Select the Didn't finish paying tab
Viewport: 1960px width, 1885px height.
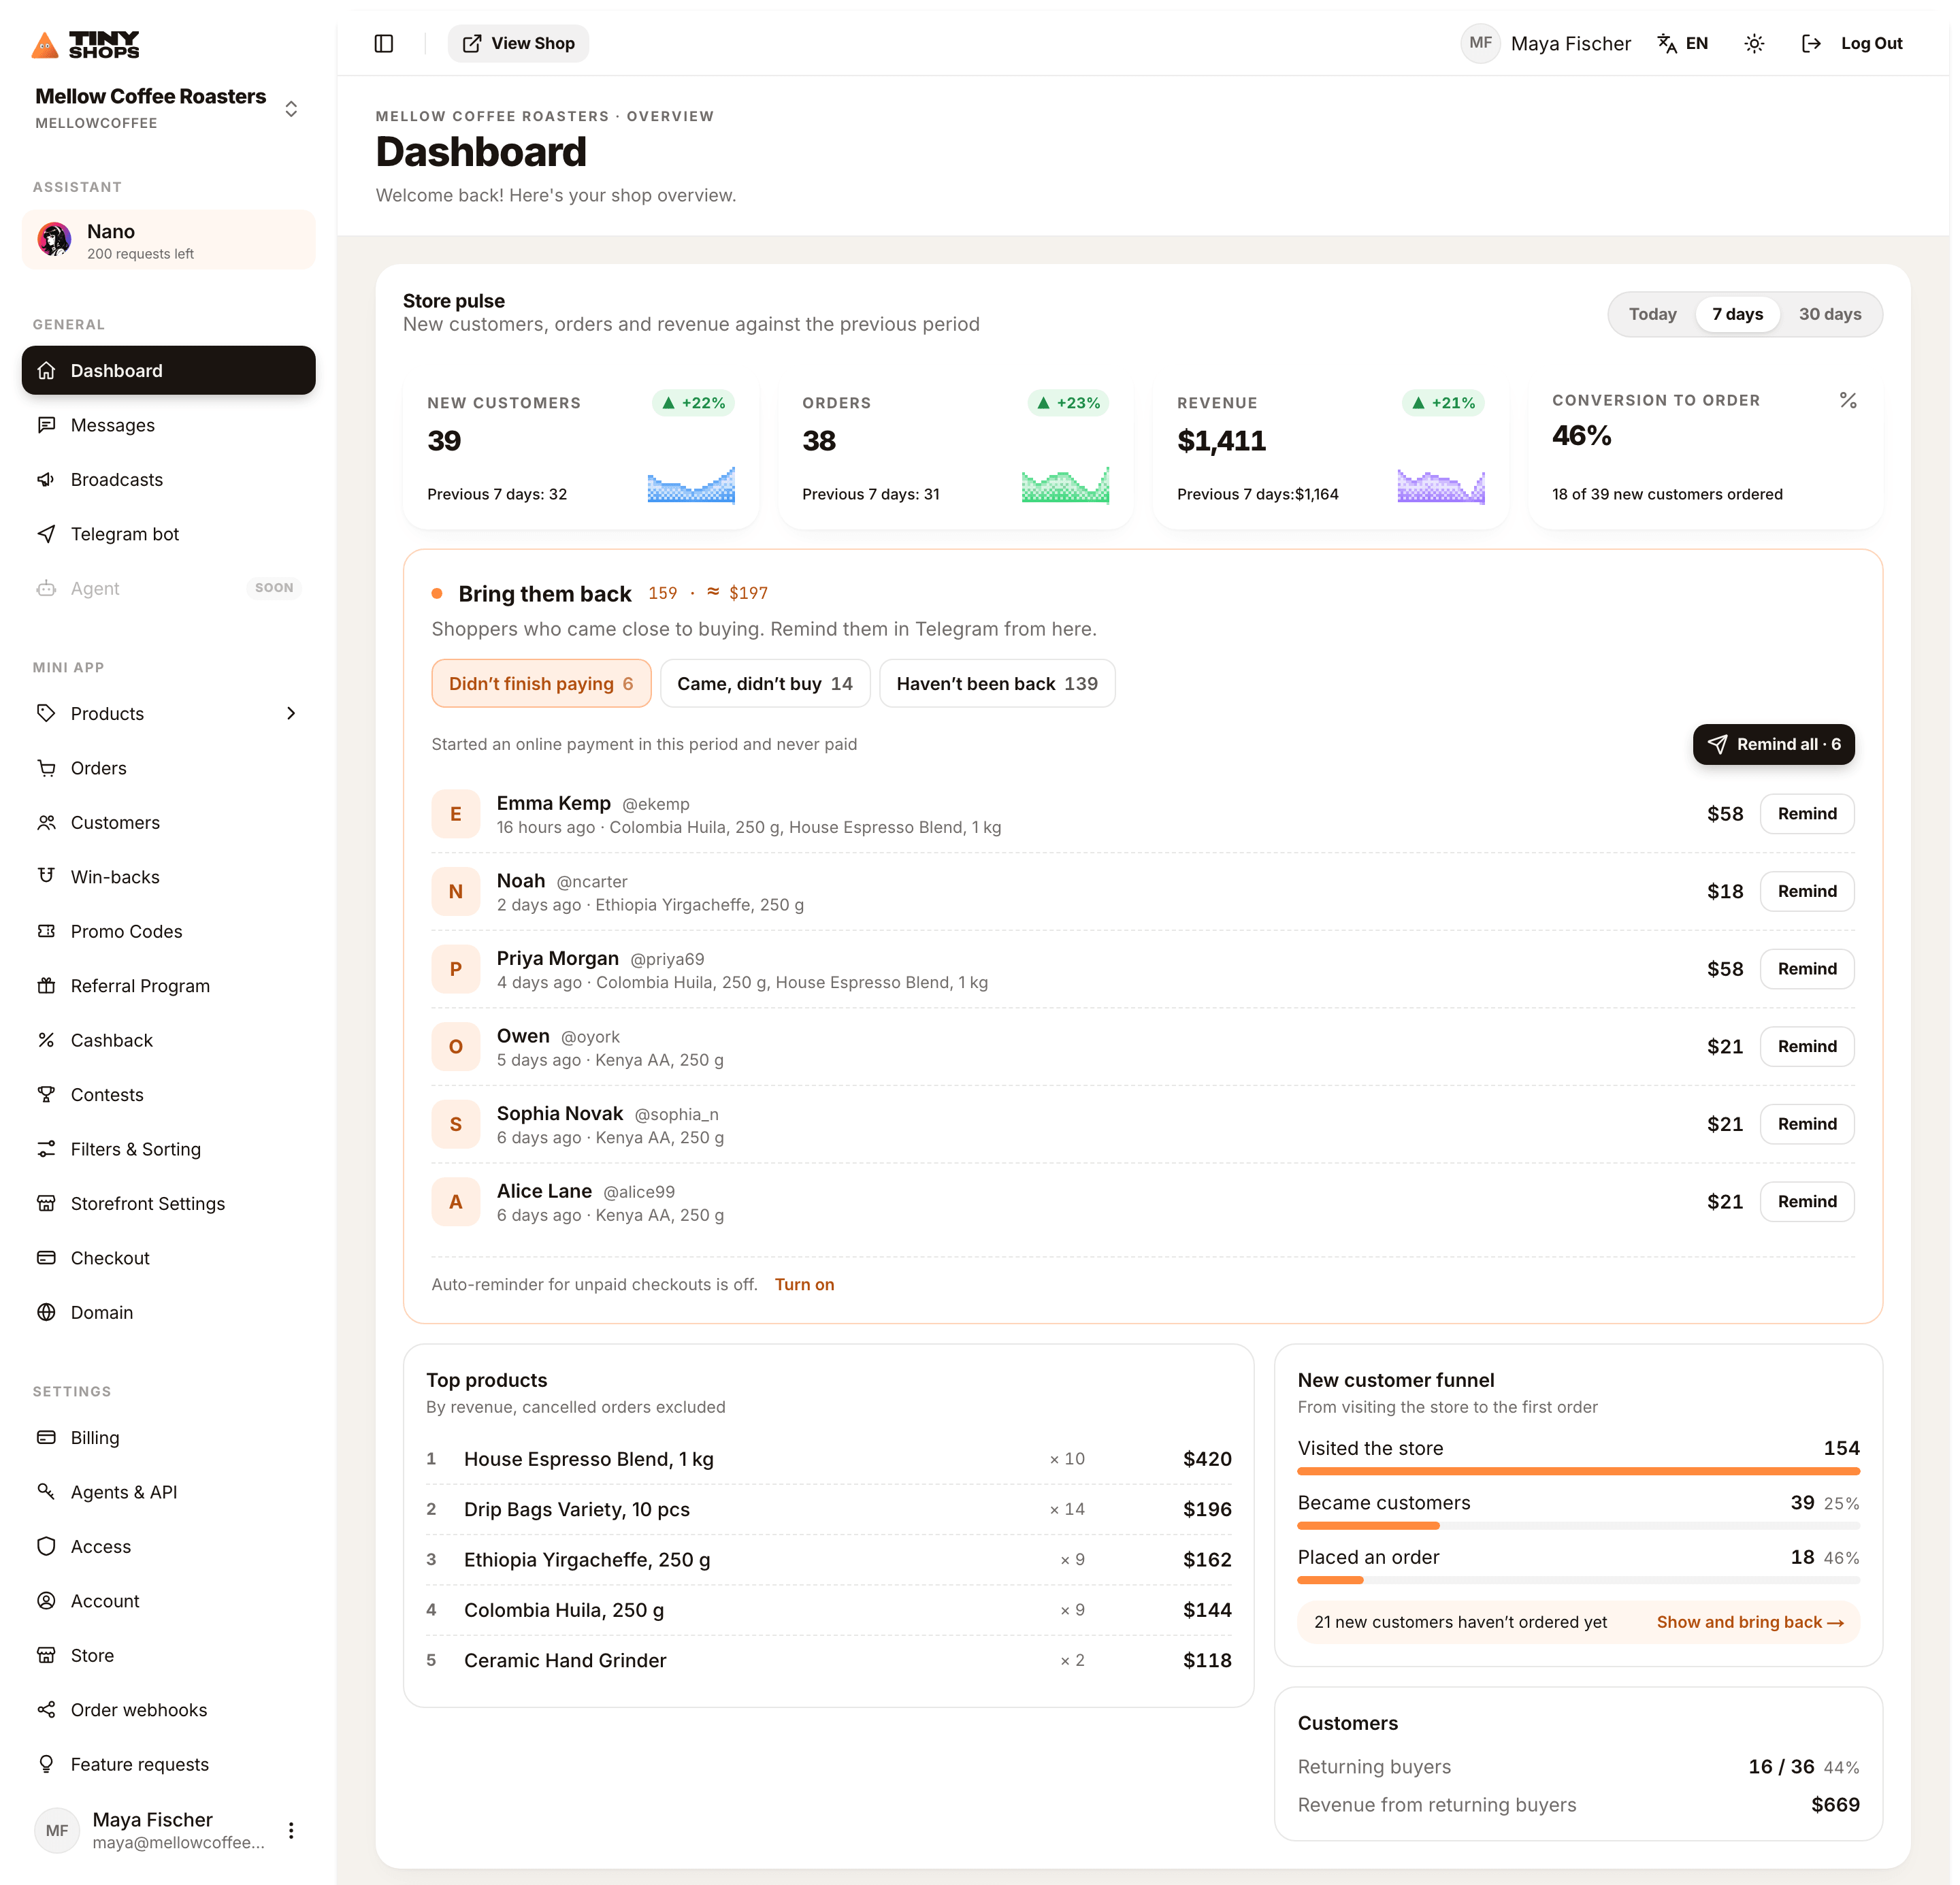[541, 683]
